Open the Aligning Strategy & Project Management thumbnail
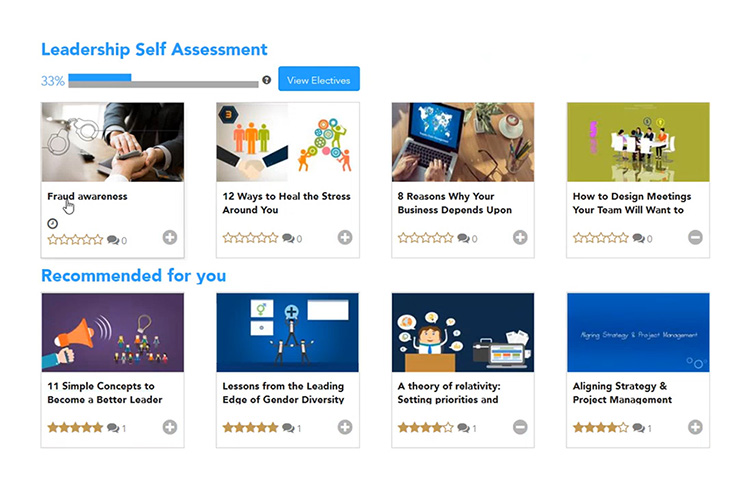Image resolution: width=750 pixels, height=488 pixels. 638,333
